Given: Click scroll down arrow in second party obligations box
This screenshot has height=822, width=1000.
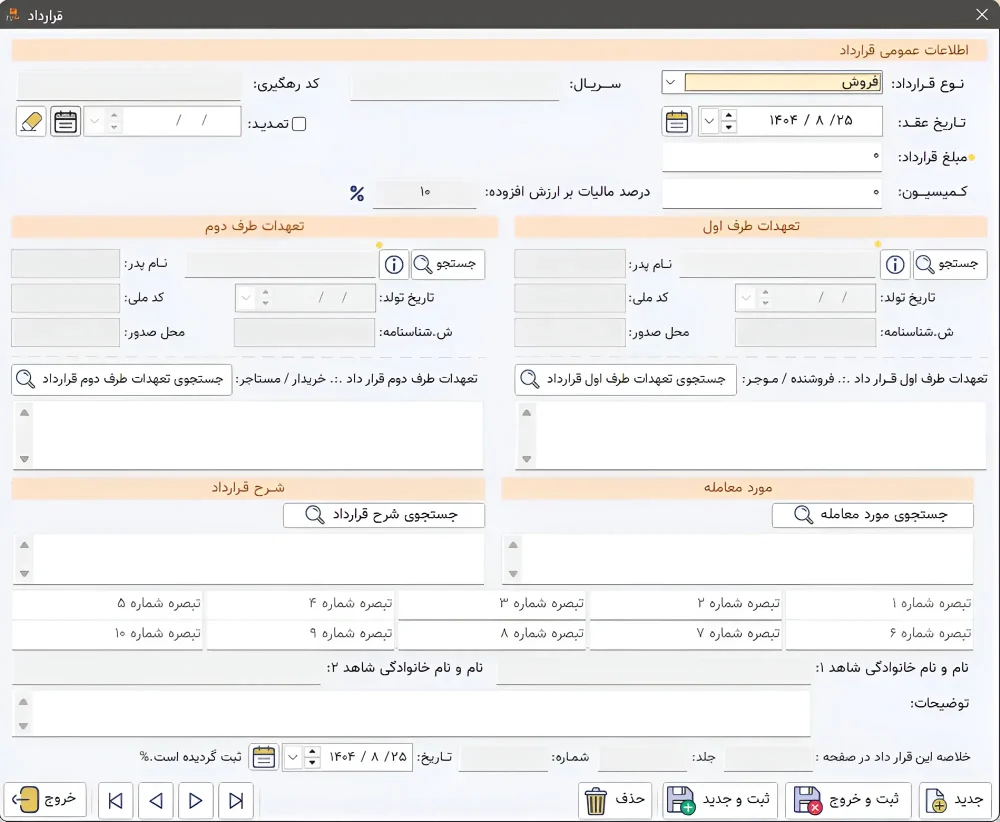Looking at the screenshot, I should click(x=24, y=459).
